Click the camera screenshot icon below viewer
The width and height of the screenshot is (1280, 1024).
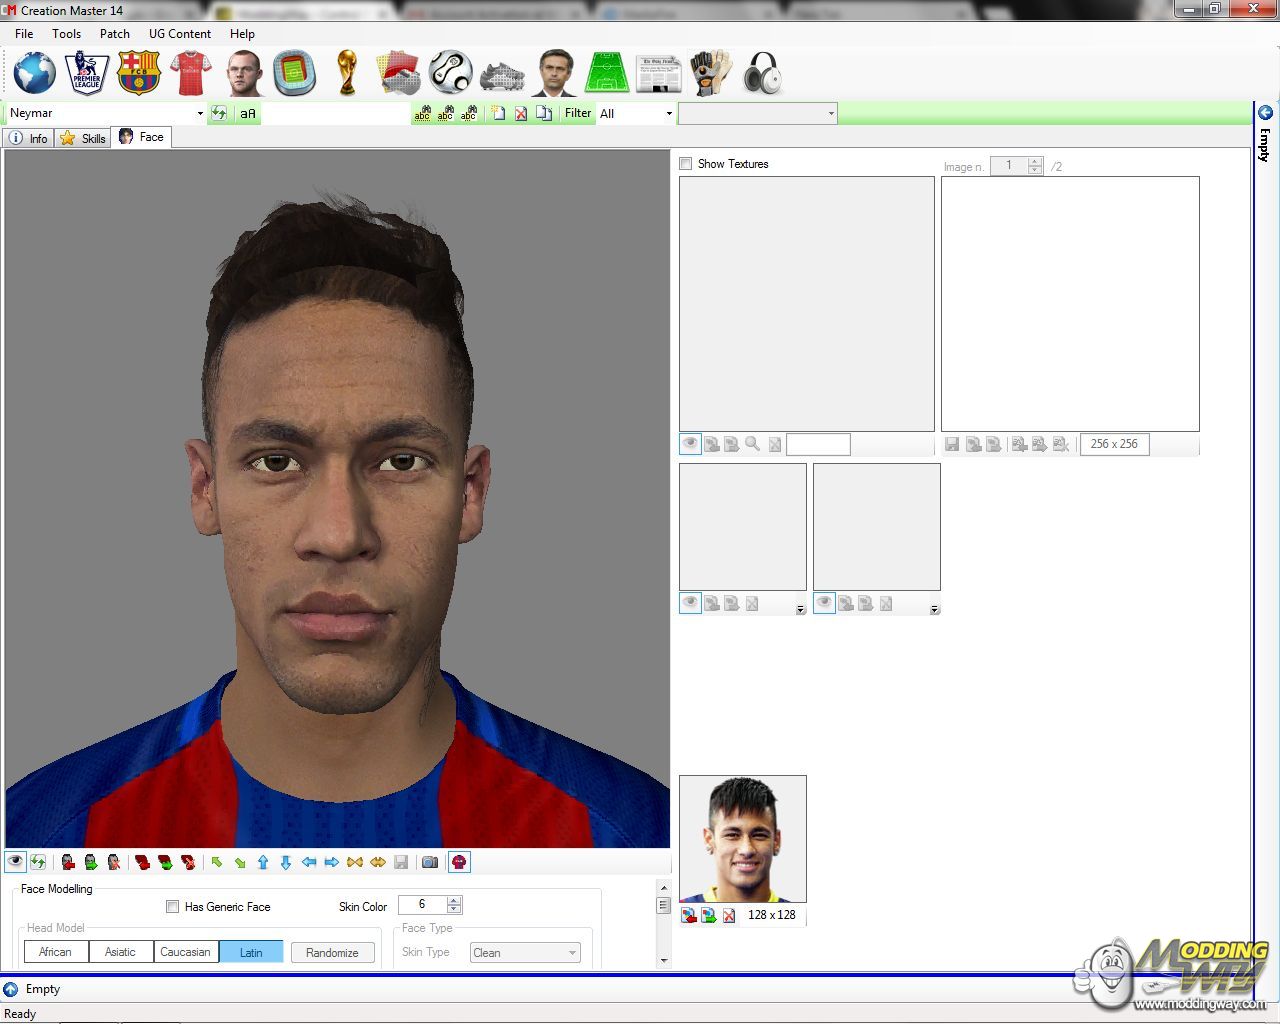click(x=430, y=862)
